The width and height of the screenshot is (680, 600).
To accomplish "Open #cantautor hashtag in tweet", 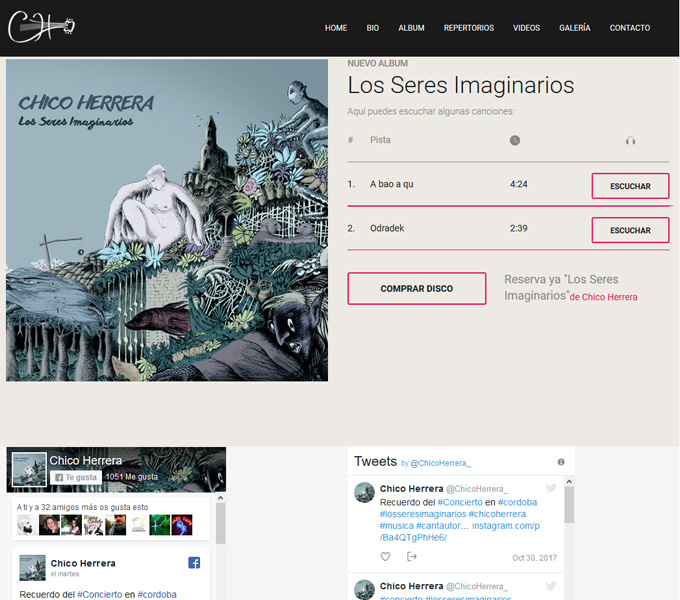I will (x=438, y=525).
